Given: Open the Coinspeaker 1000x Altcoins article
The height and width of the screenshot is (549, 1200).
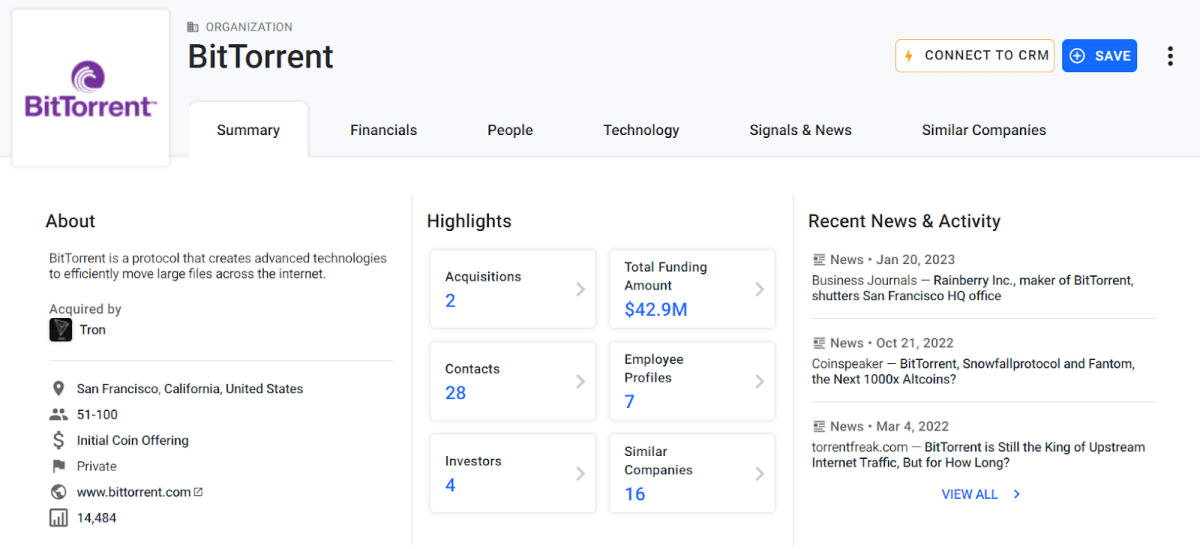Looking at the screenshot, I should 973,372.
